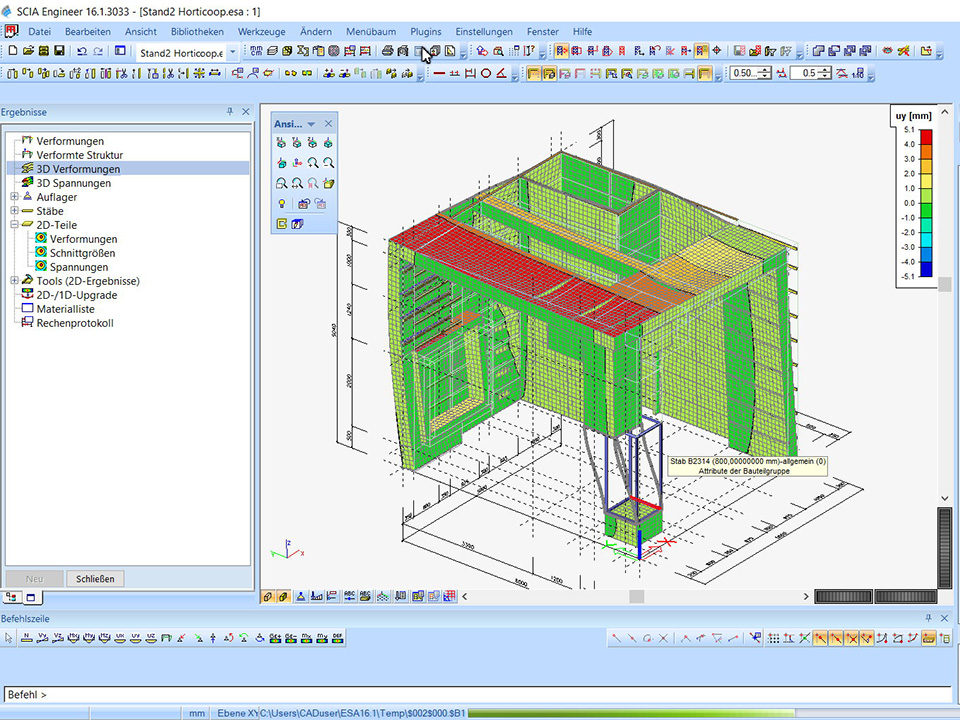Viewport: 960px width, 720px height.
Task: Open the Einstellungen menu
Action: [483, 32]
